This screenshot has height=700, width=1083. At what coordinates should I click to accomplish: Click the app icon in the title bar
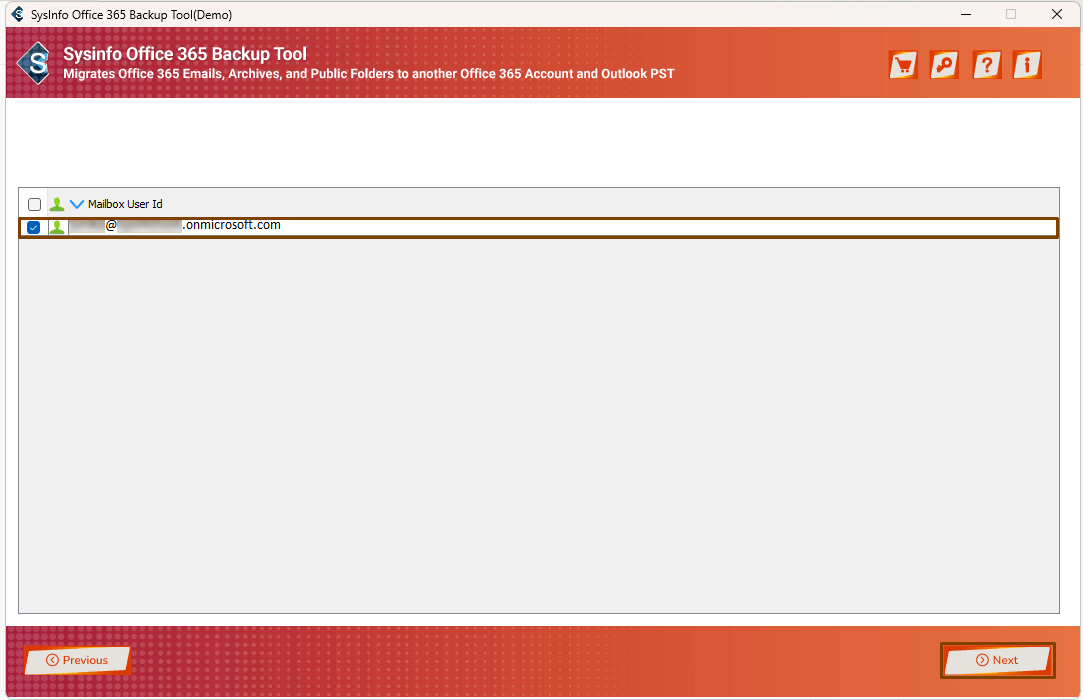tap(17, 15)
